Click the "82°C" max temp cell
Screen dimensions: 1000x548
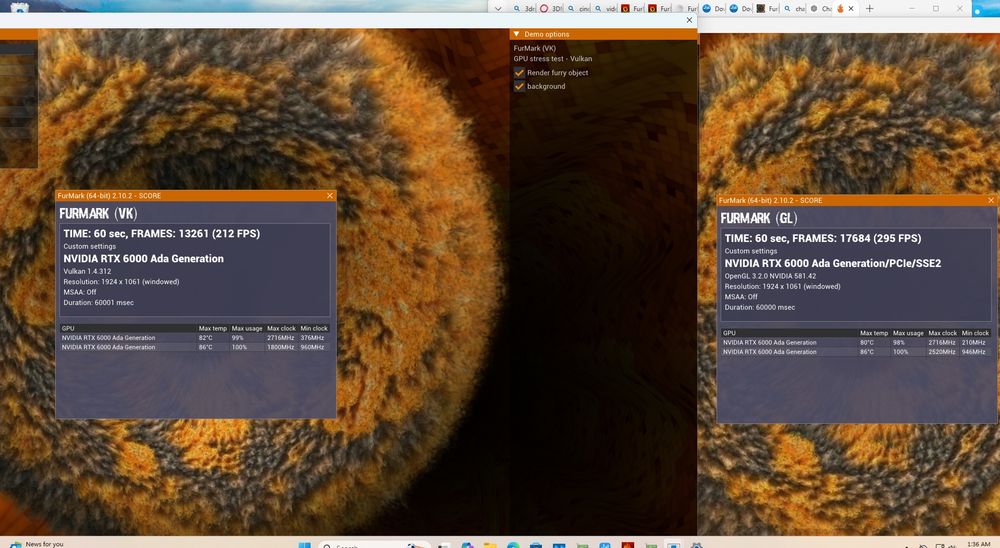205,337
